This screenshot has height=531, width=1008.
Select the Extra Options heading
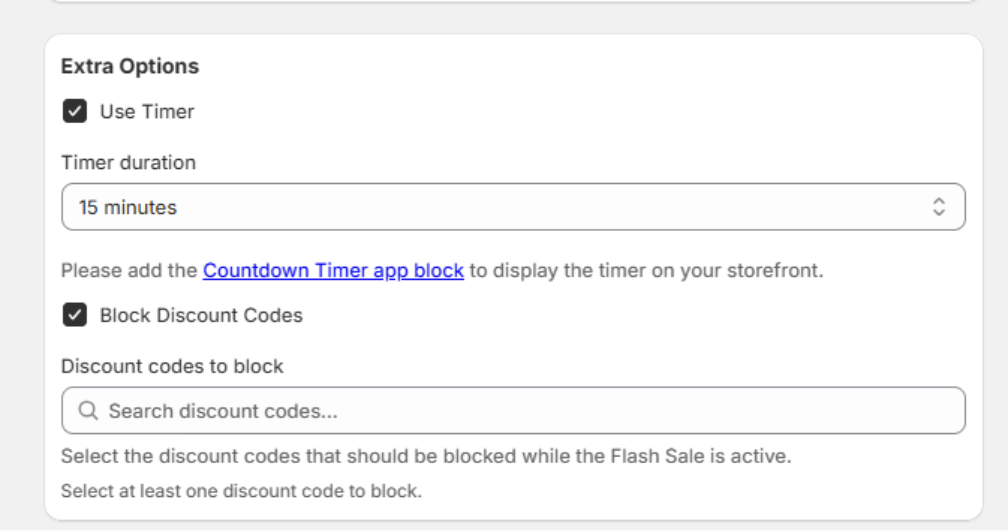click(x=130, y=66)
